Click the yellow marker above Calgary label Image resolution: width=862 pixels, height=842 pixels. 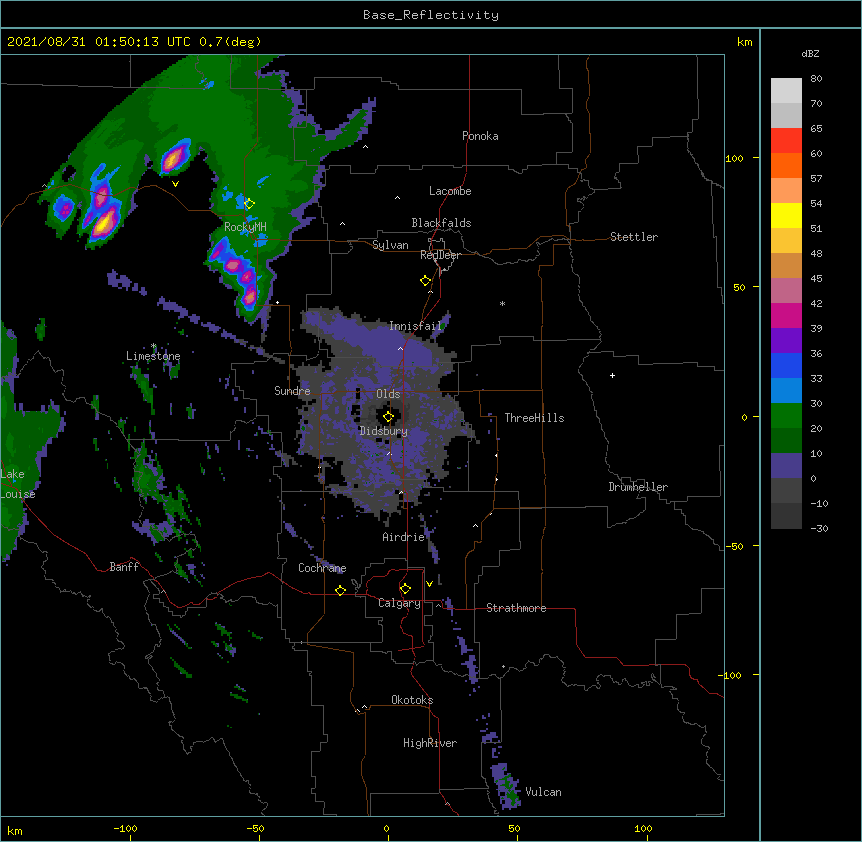pos(405,589)
